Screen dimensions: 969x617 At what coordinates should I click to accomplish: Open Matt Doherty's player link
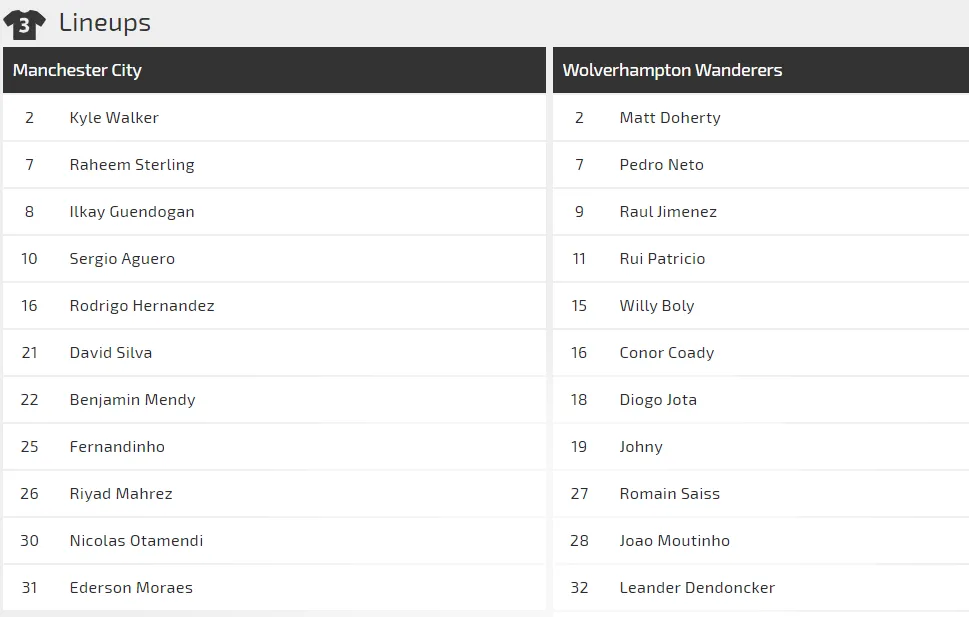coord(670,118)
